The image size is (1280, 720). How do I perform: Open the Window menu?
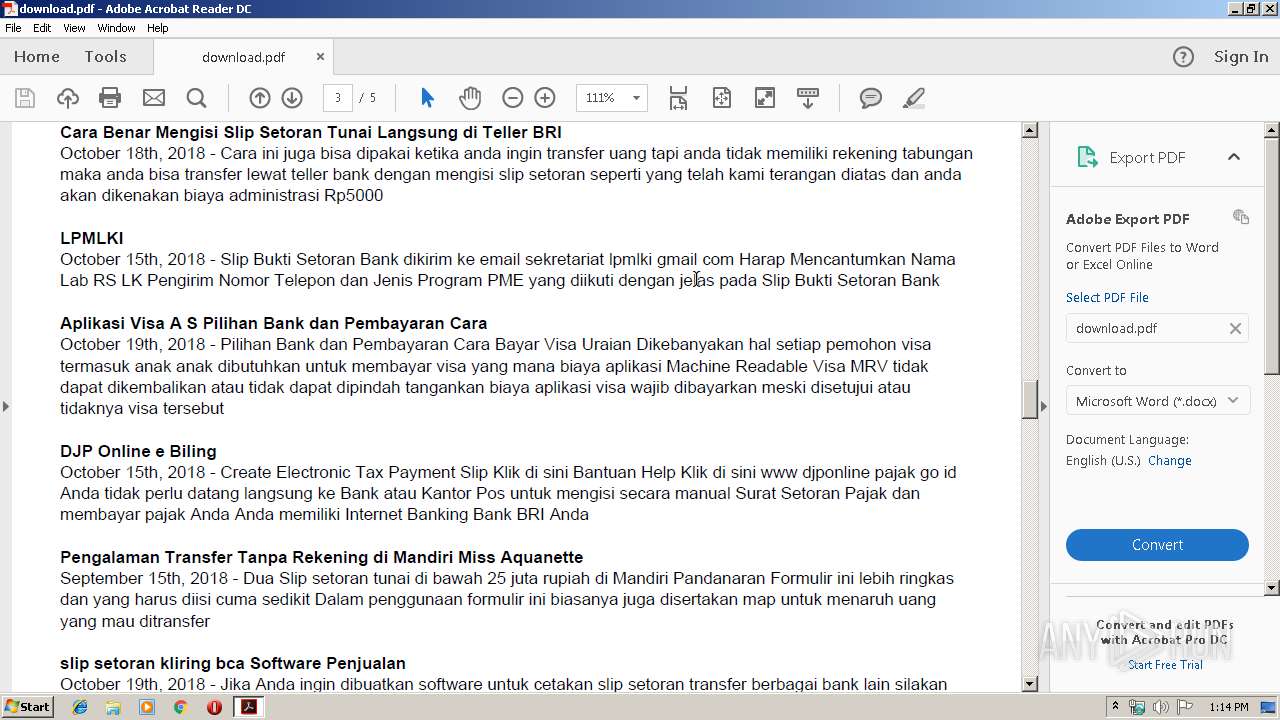(116, 28)
